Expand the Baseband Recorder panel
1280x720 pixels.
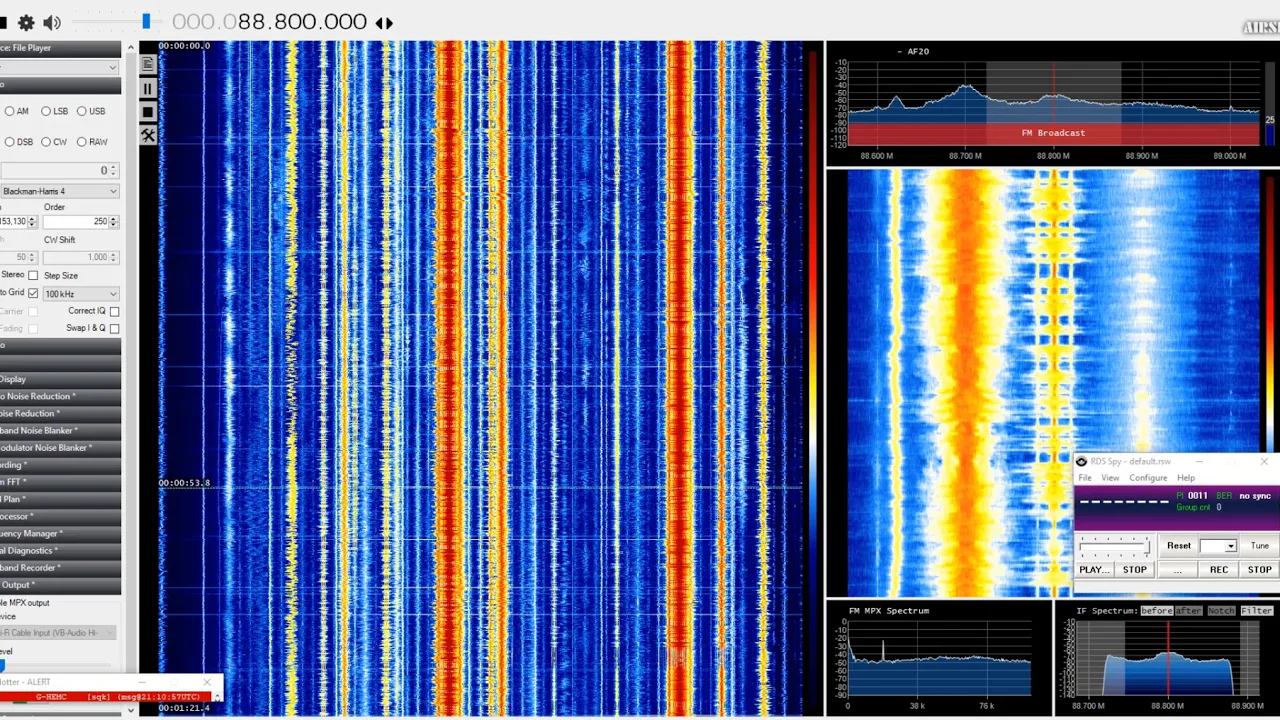pos(60,568)
